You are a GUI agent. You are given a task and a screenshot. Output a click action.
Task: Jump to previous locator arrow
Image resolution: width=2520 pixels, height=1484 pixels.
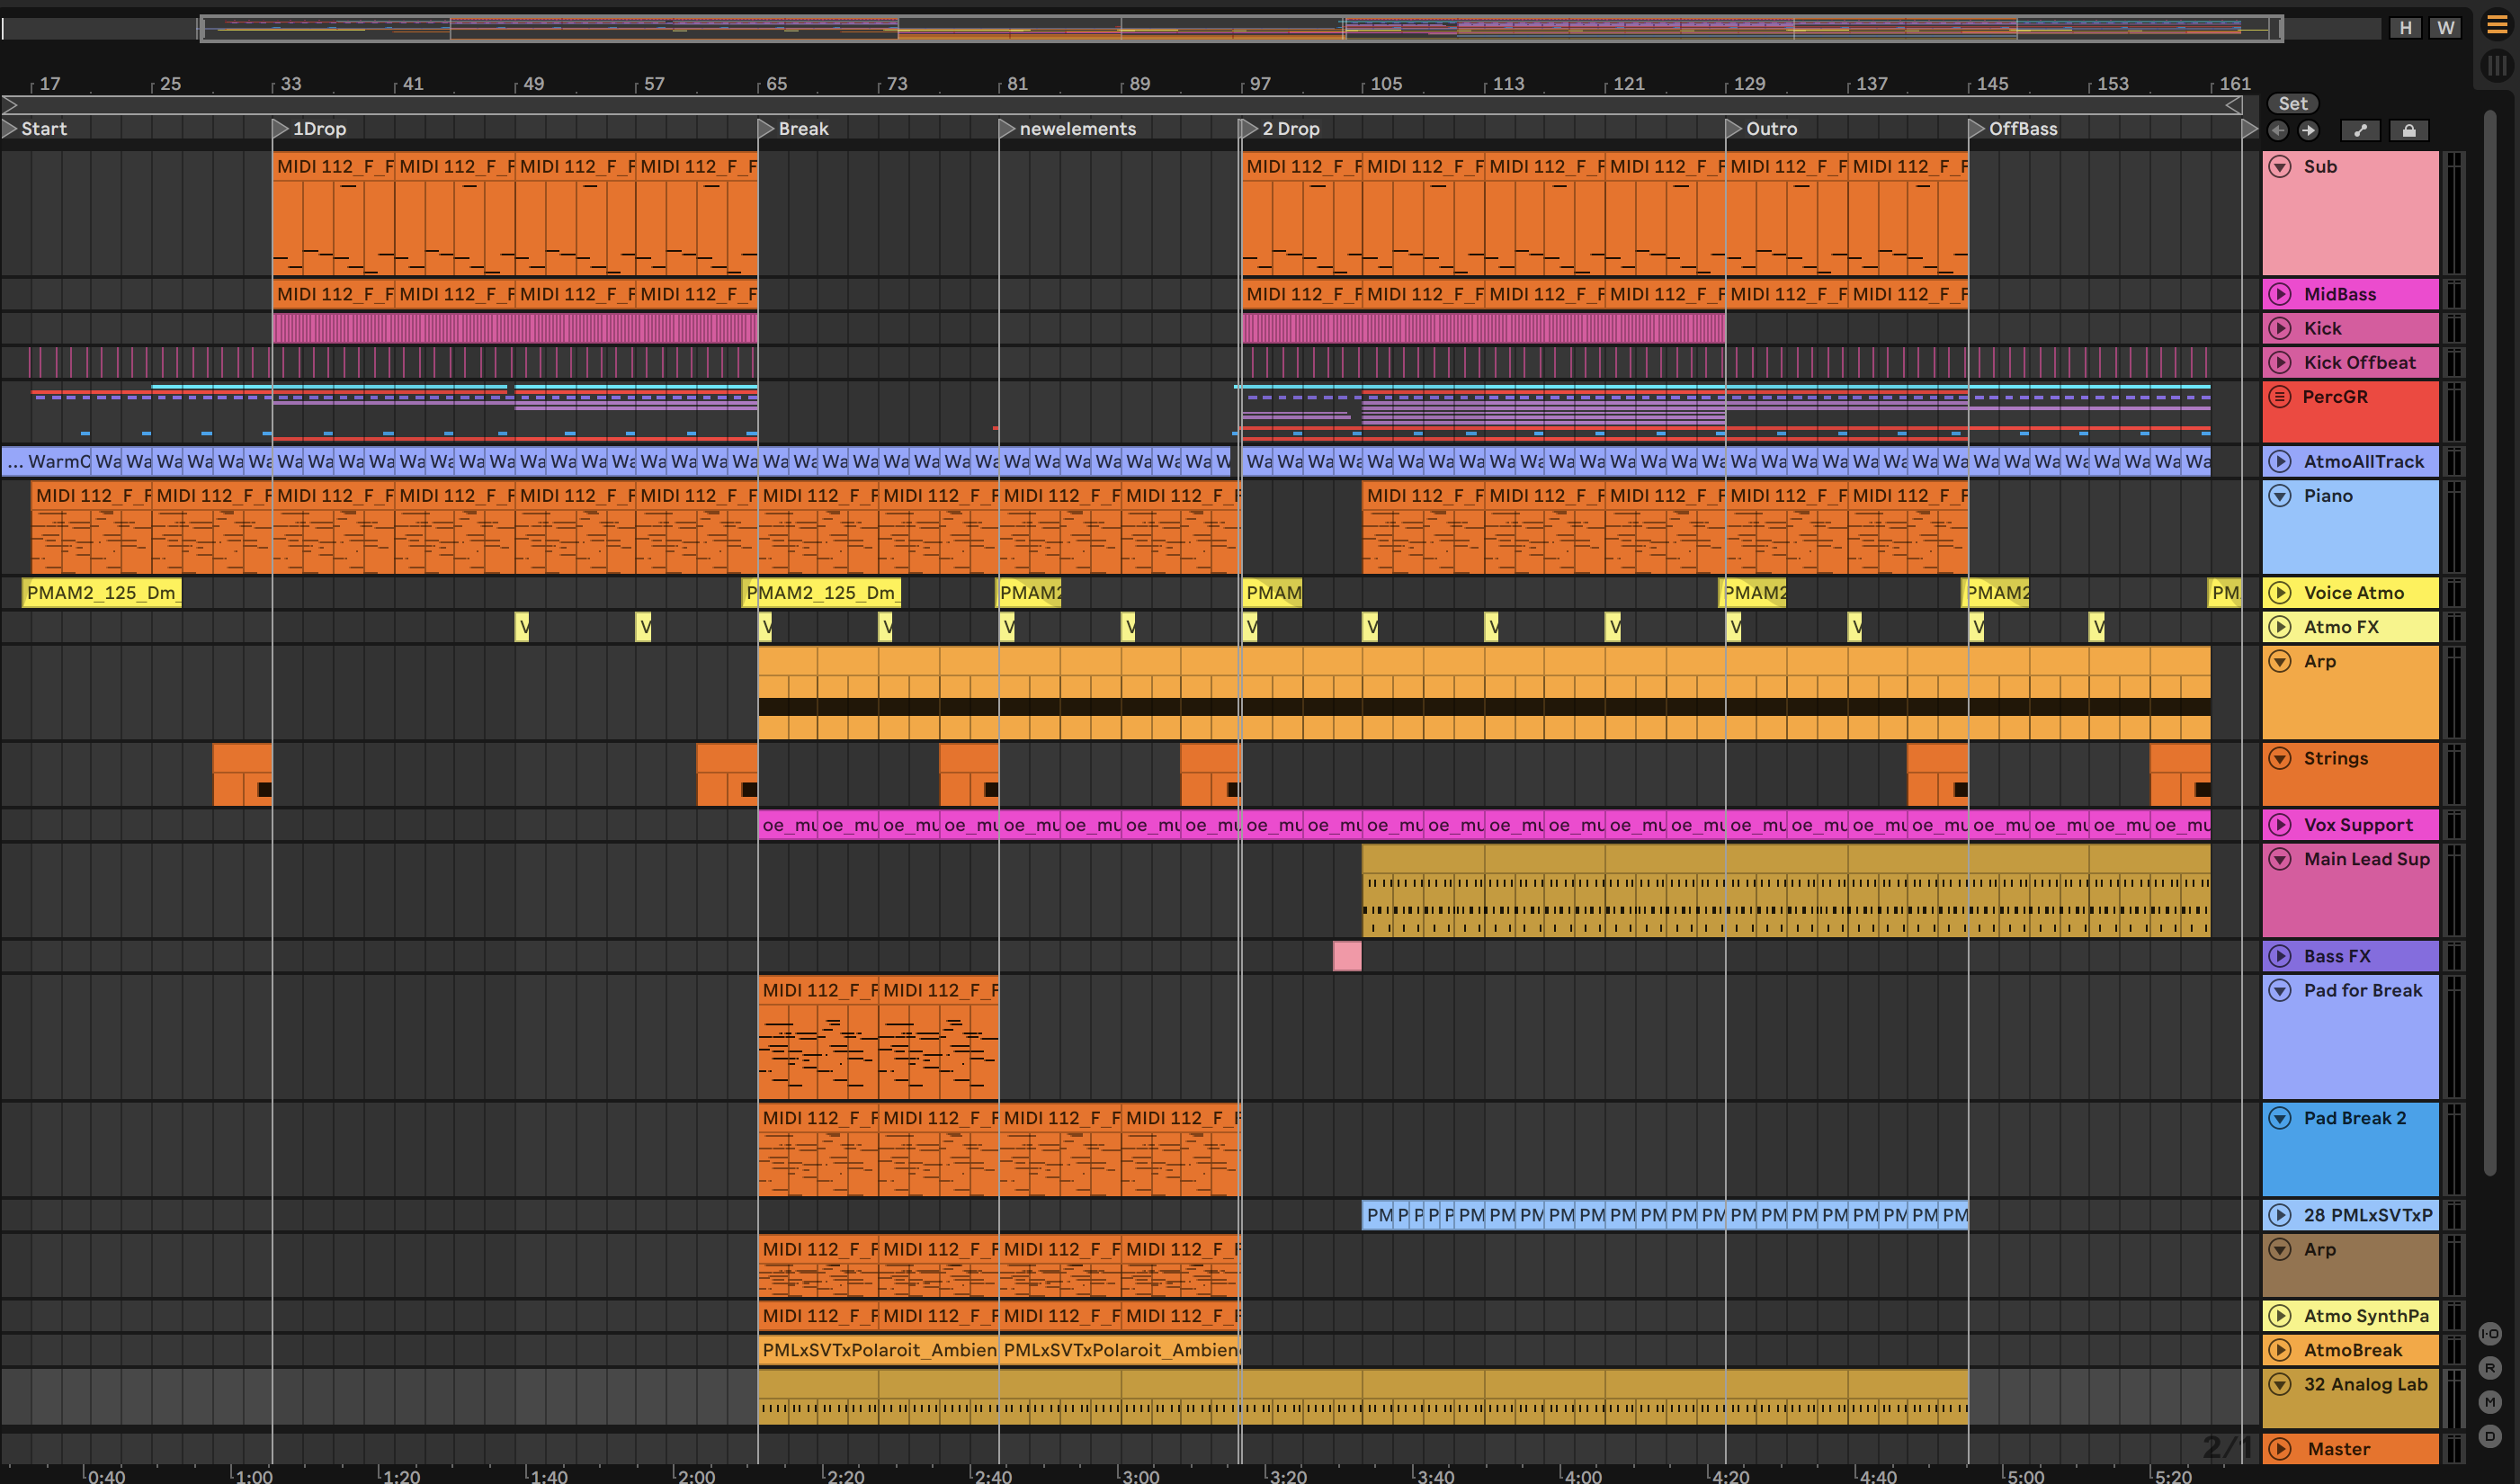[x=2278, y=130]
